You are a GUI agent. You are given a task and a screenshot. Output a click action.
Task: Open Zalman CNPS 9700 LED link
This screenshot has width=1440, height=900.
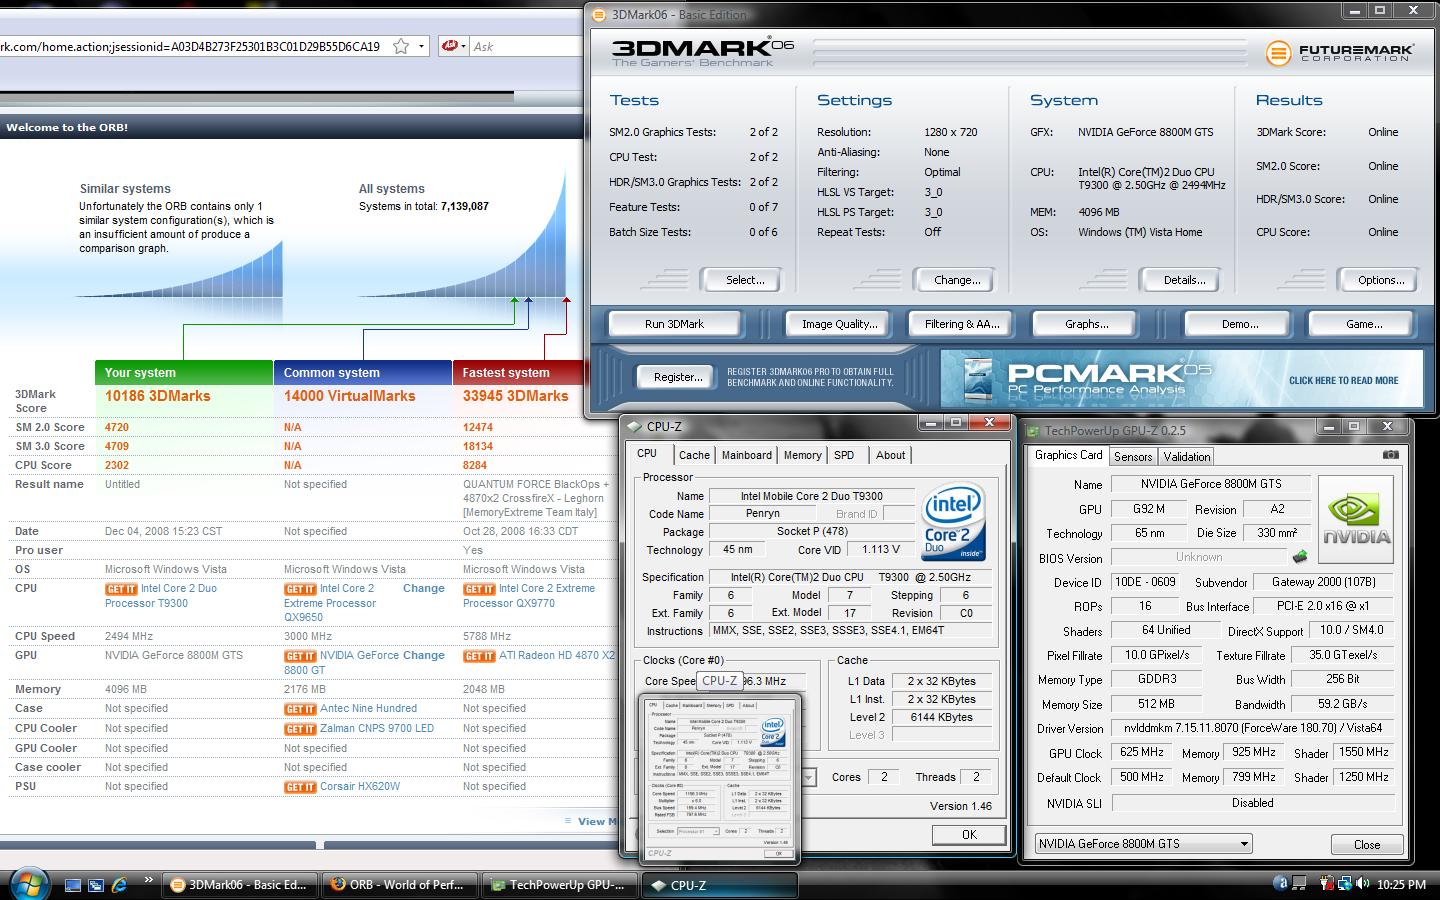[377, 728]
